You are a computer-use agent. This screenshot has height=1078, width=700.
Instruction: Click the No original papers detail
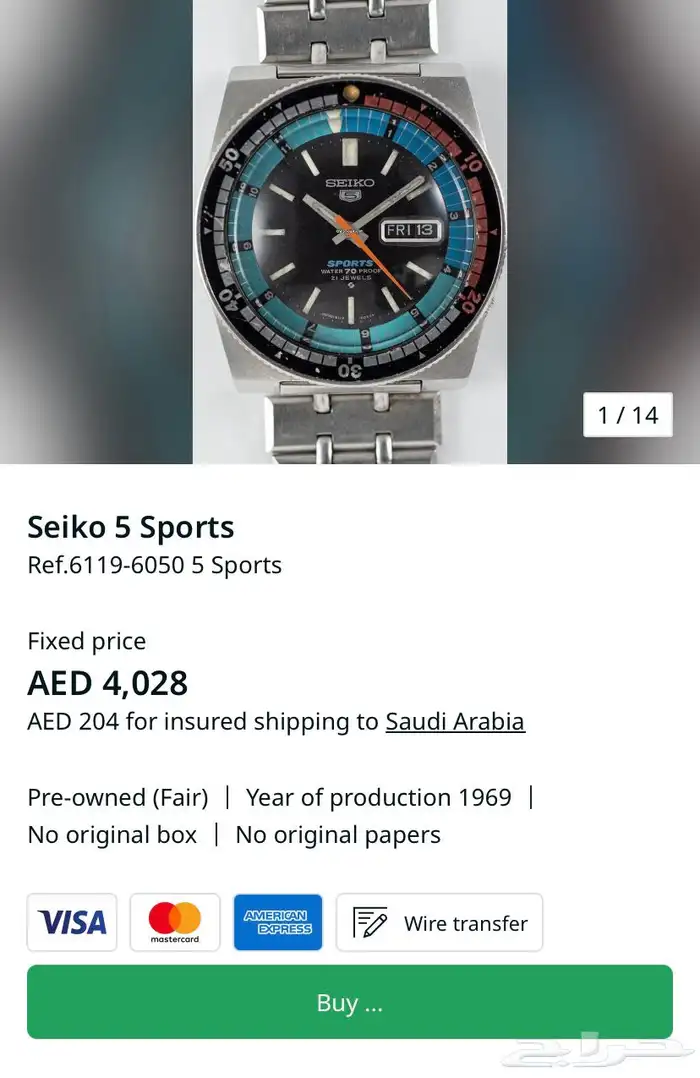tap(338, 835)
